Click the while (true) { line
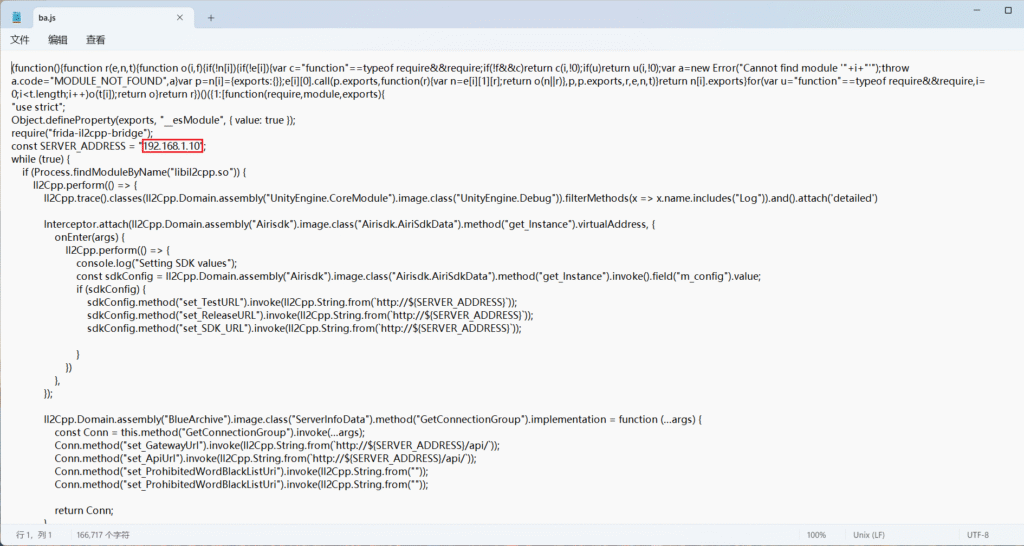 pyautogui.click(x=40, y=159)
